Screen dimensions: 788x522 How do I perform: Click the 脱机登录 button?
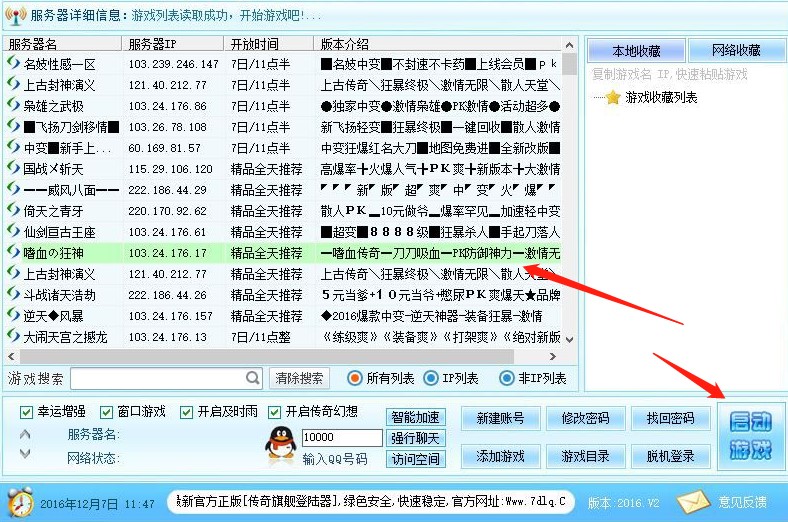tap(670, 456)
